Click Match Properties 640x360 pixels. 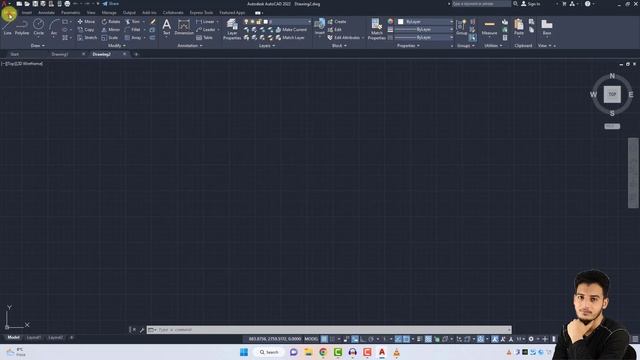[x=376, y=29]
